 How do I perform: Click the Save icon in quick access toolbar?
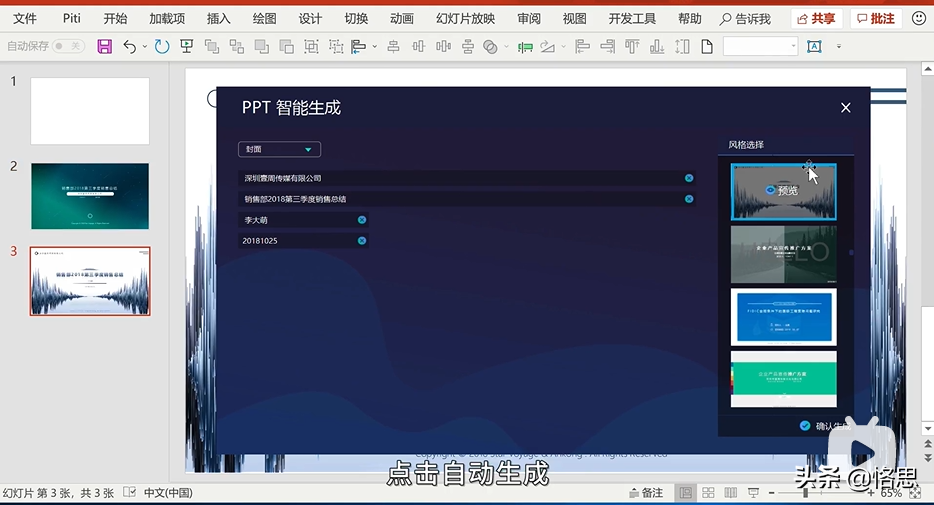pyautogui.click(x=105, y=46)
